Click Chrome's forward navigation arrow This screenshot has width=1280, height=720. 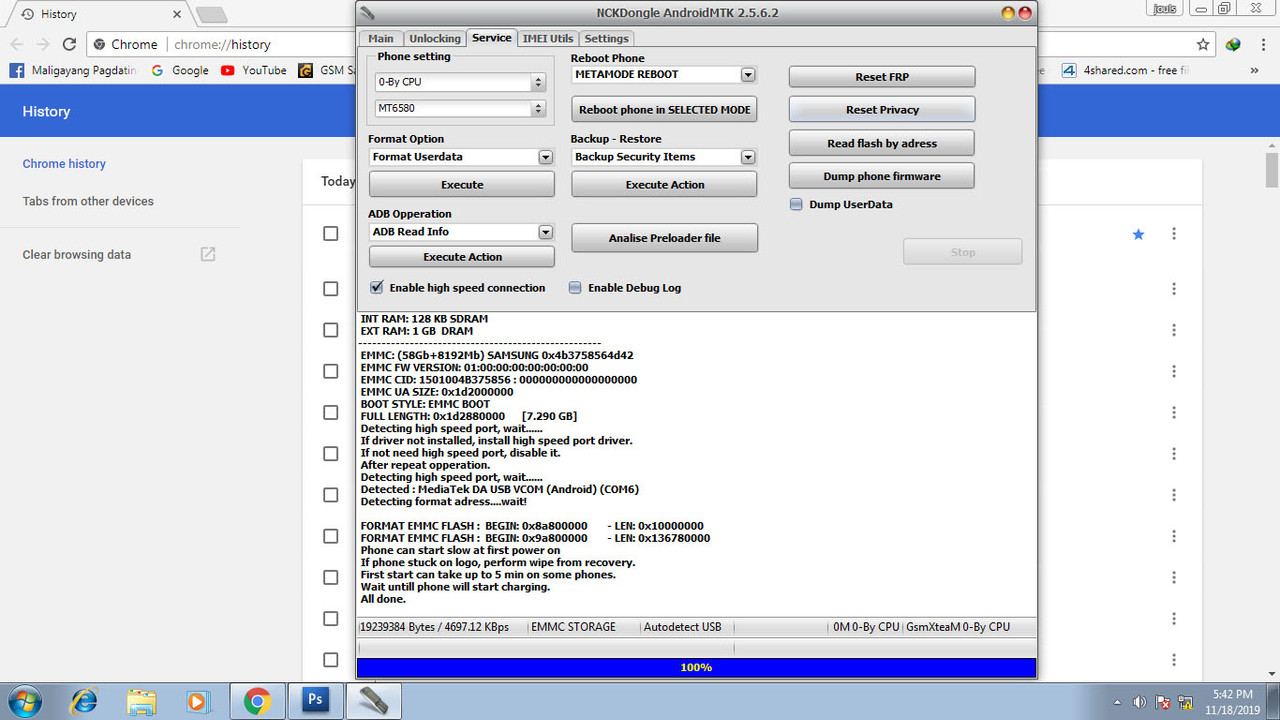(x=43, y=44)
